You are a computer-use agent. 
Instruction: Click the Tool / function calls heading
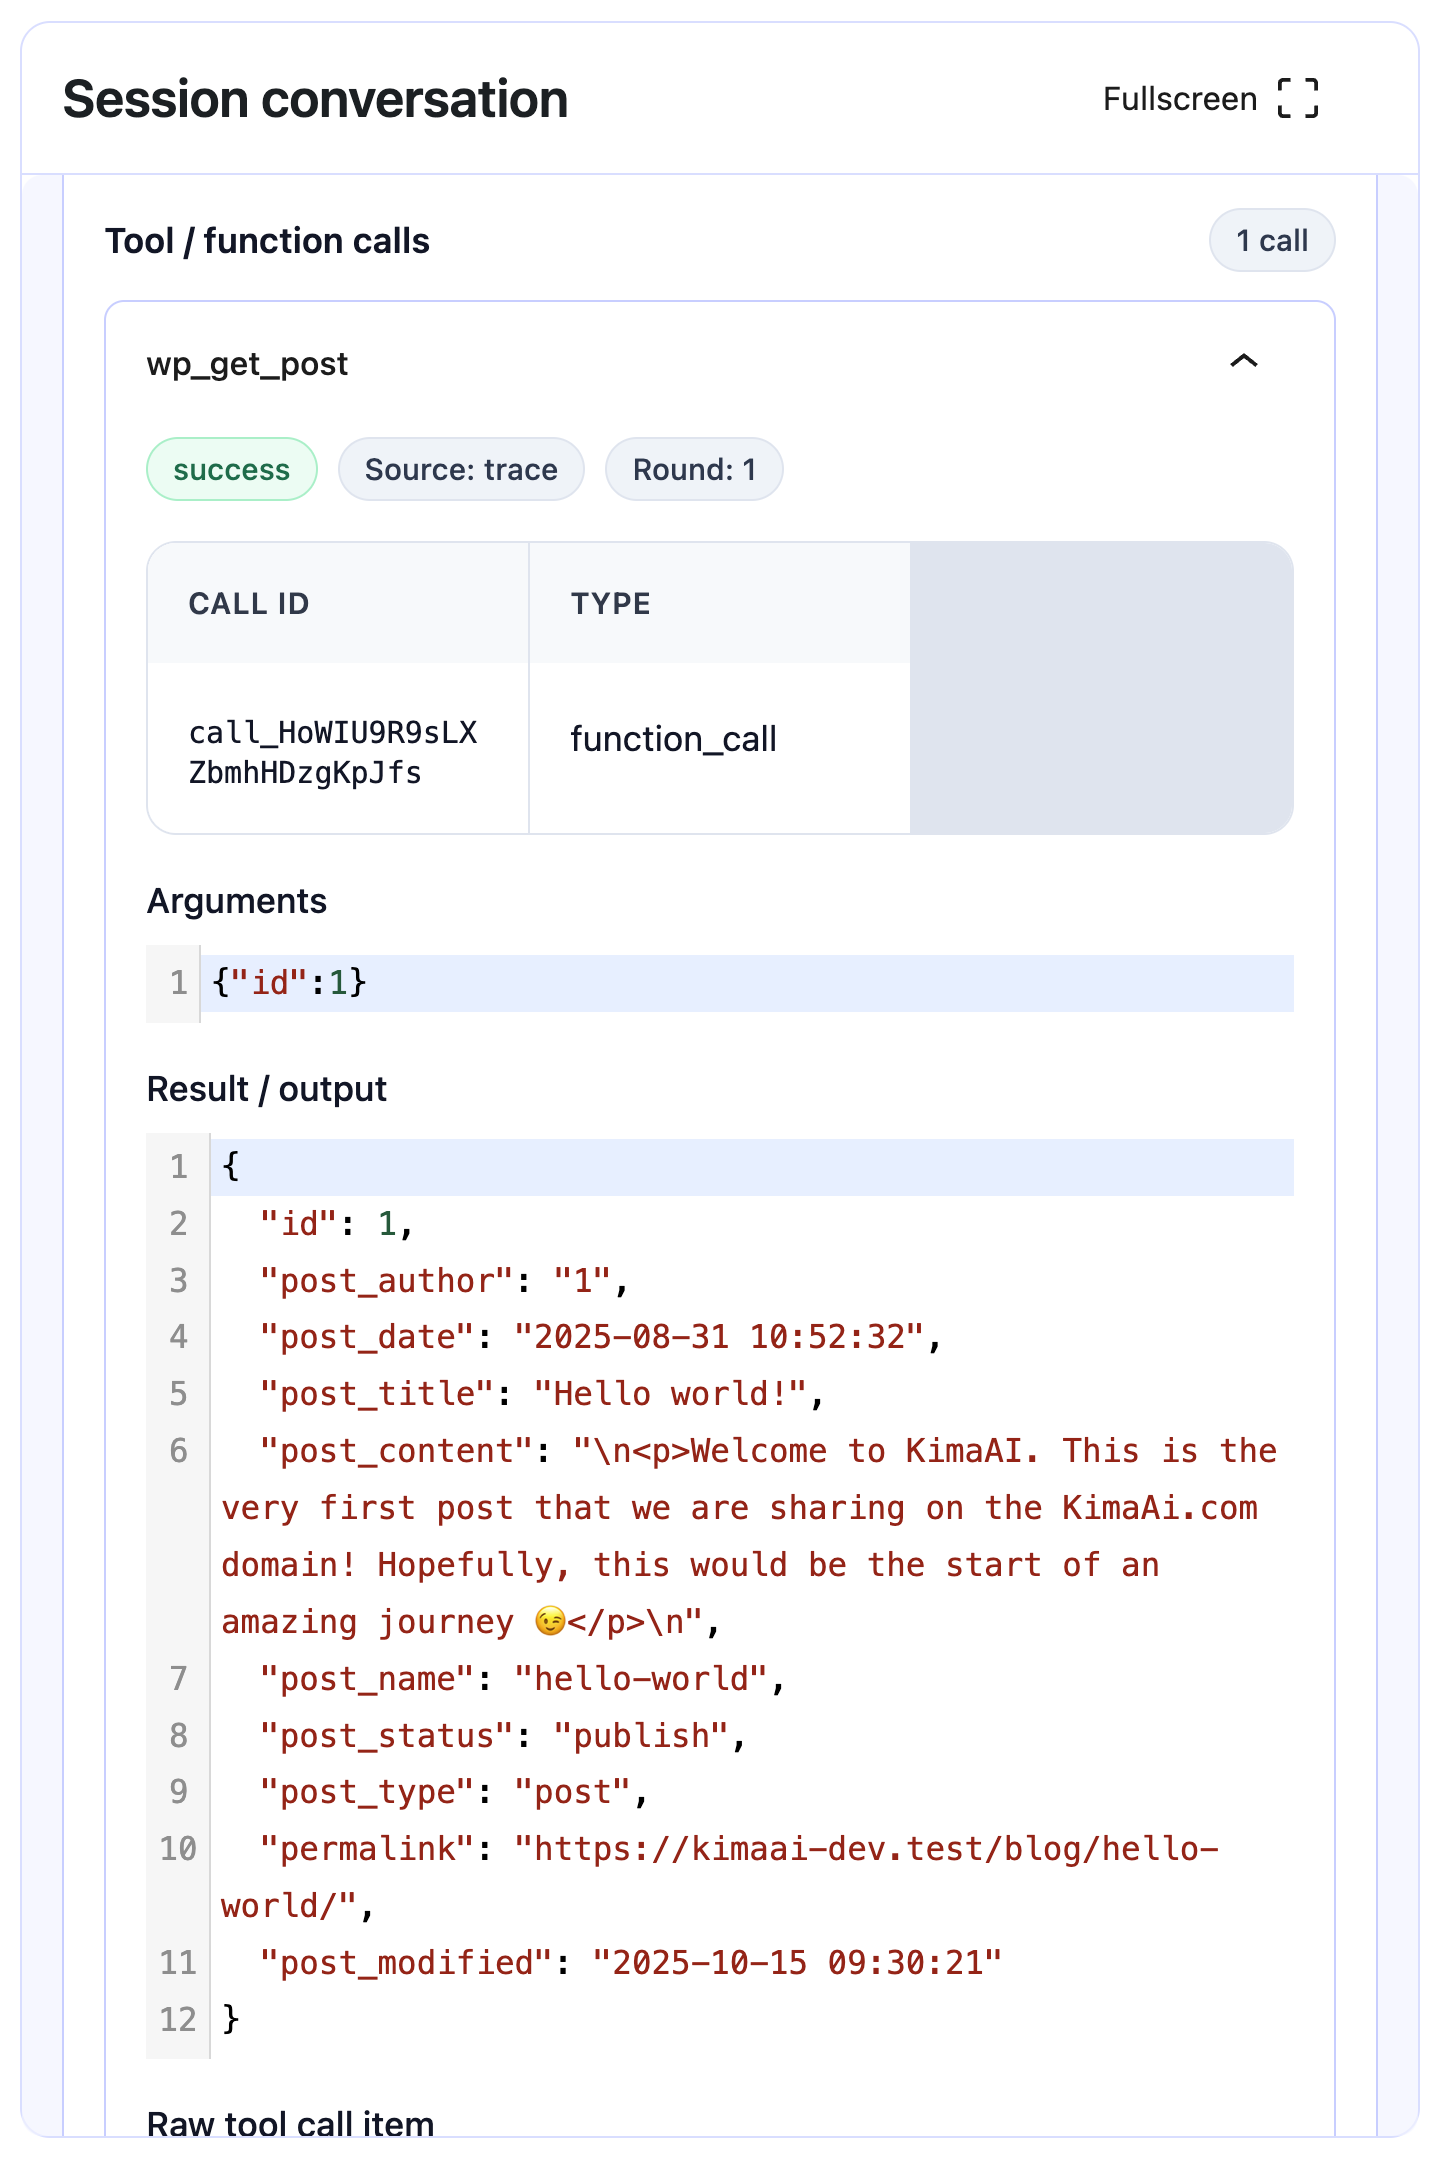tap(267, 241)
